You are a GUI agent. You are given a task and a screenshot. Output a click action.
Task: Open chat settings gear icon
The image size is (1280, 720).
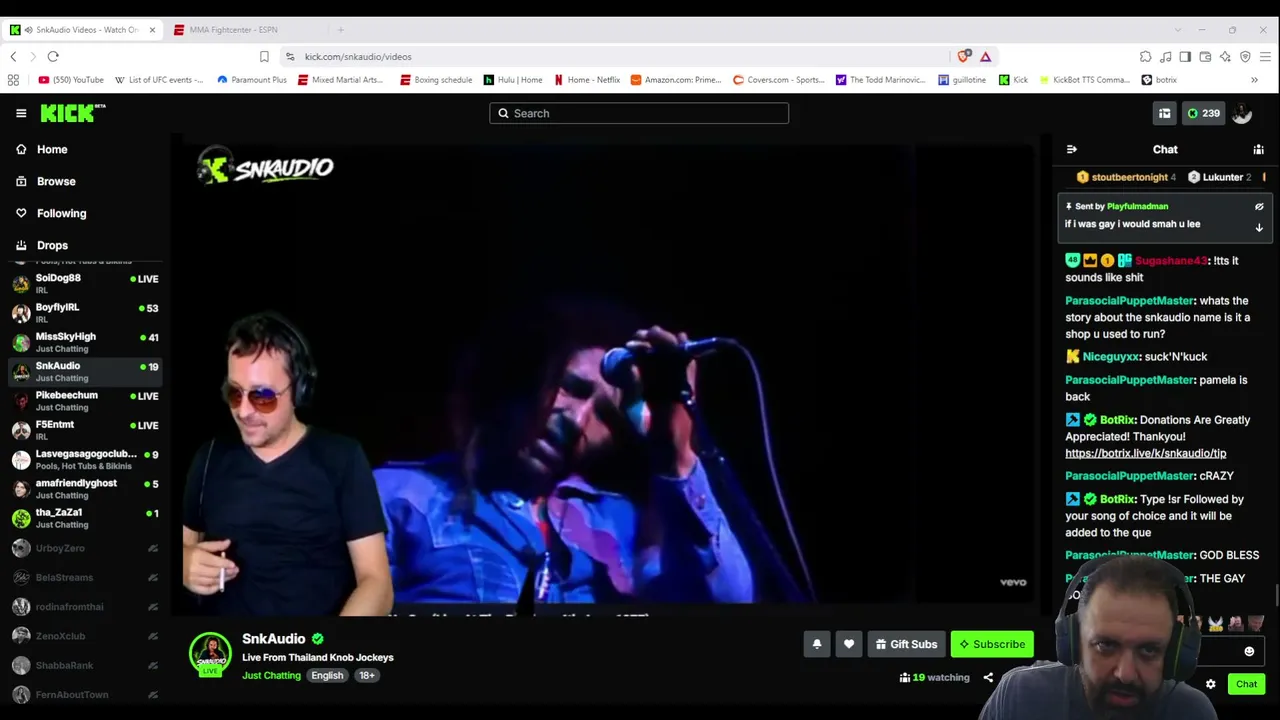pos(1210,685)
